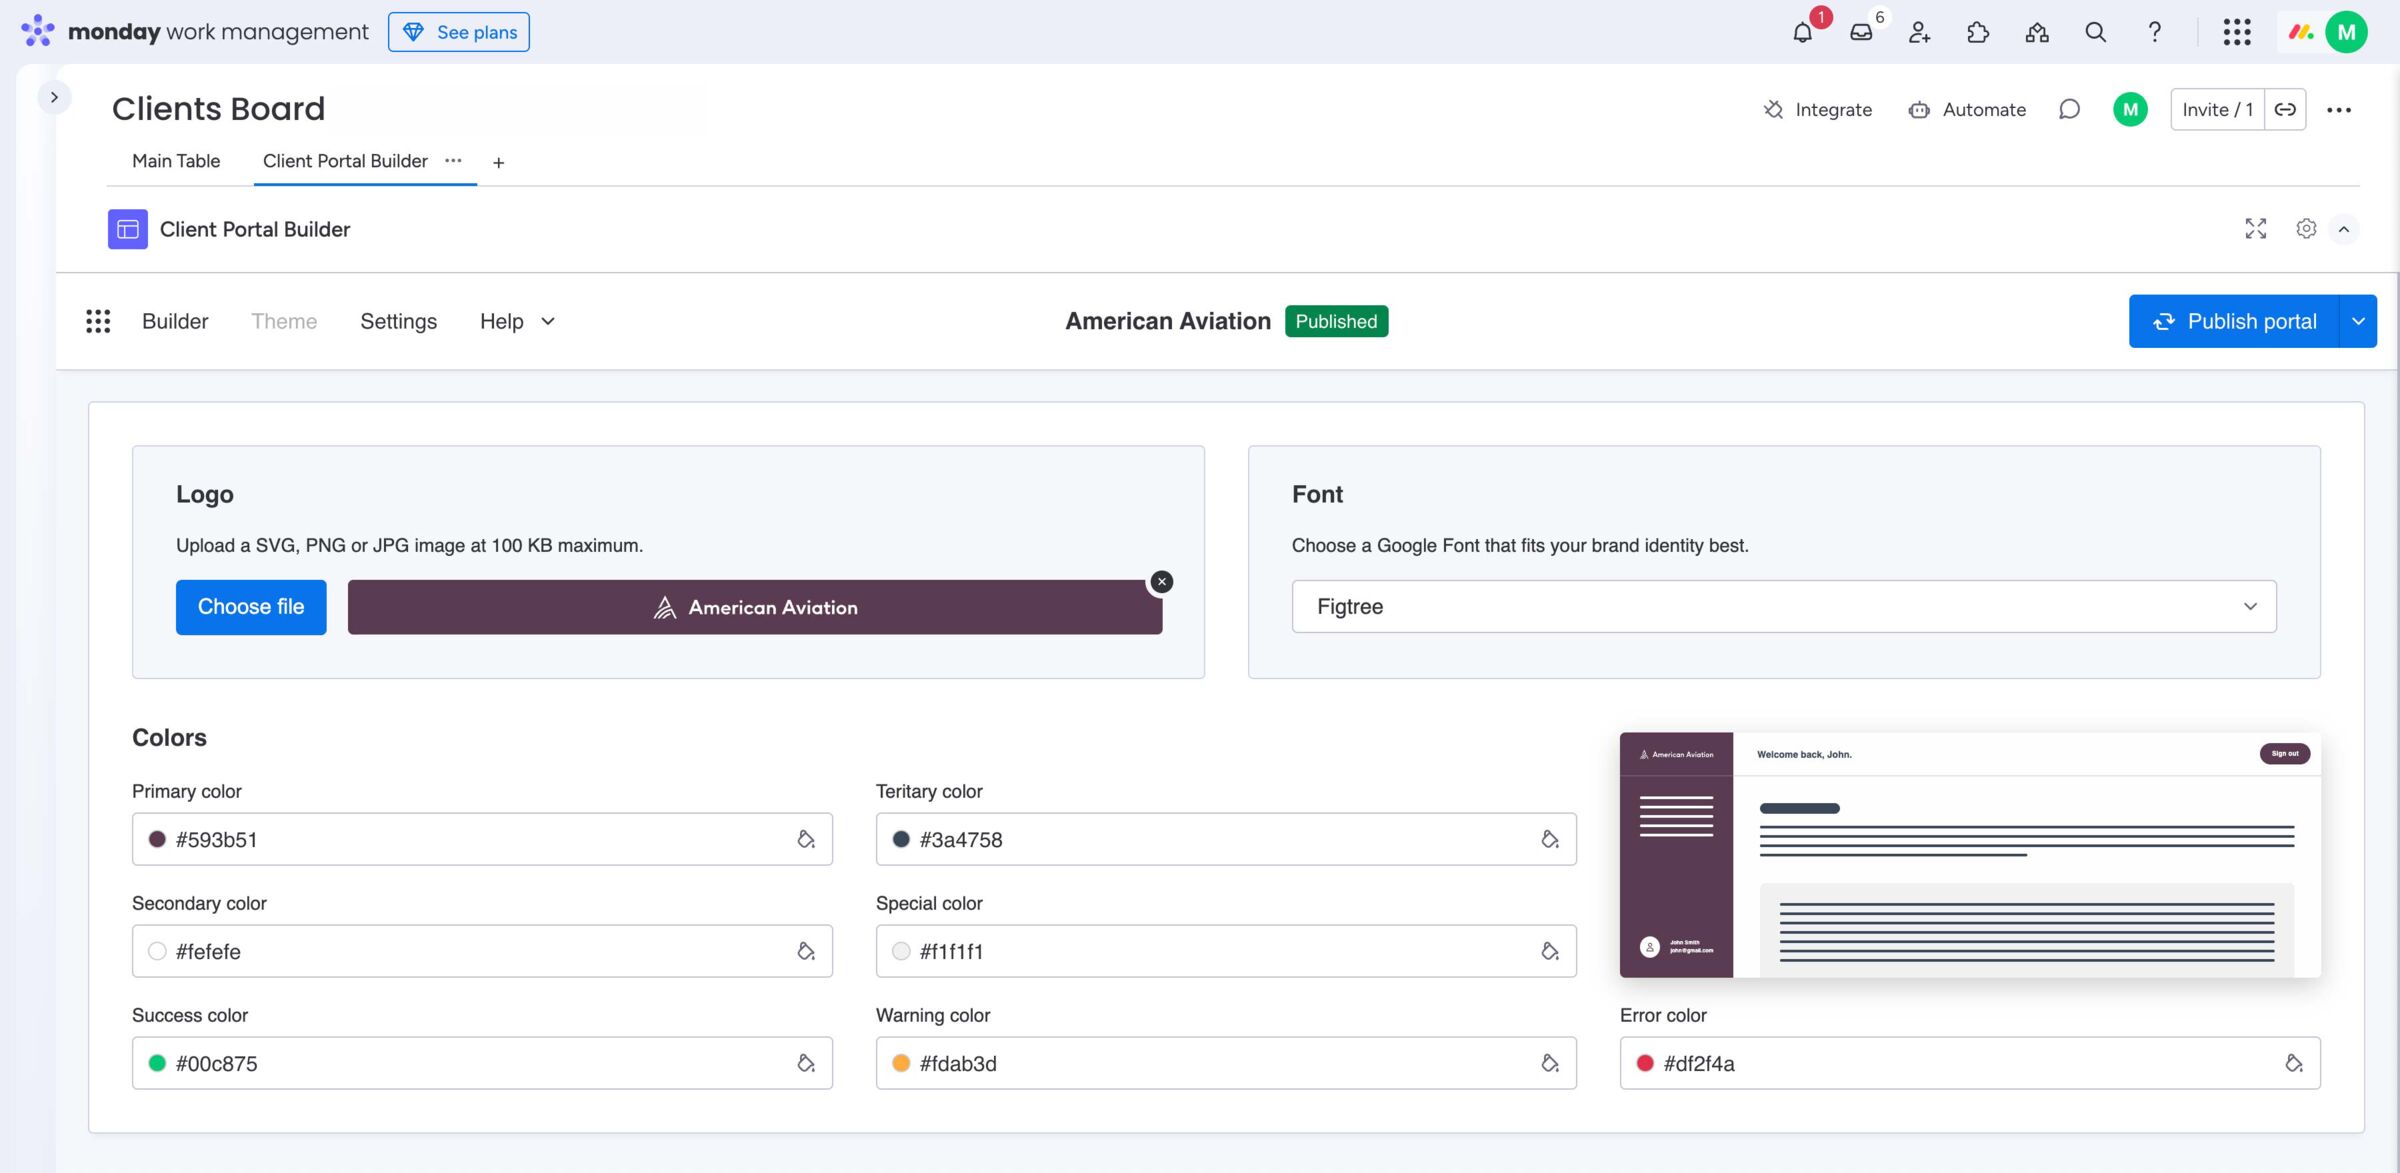Open Client Portal Builder tab options dots
Screen dimensions: 2400x1173
click(453, 160)
